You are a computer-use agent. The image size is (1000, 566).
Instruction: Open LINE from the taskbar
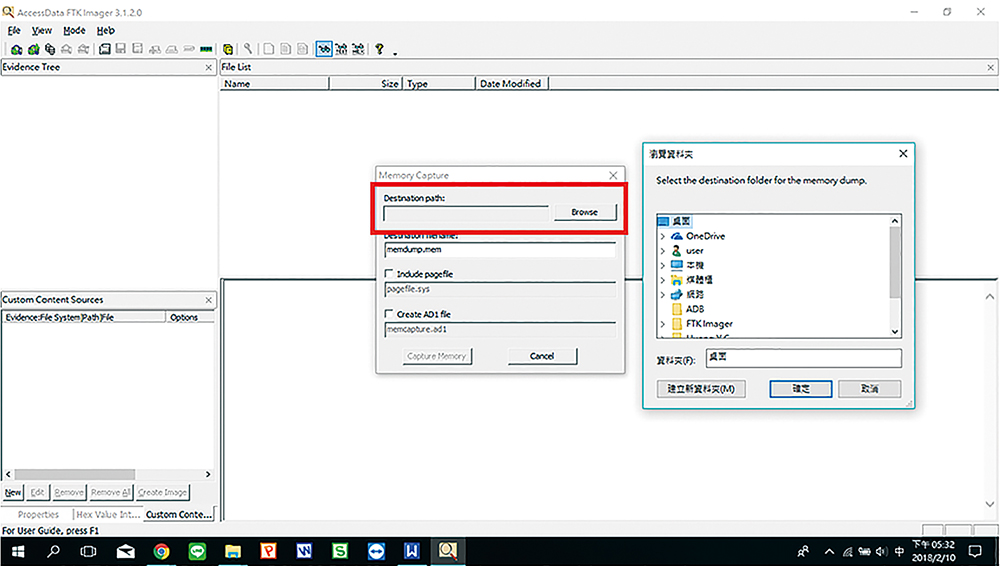pyautogui.click(x=197, y=551)
